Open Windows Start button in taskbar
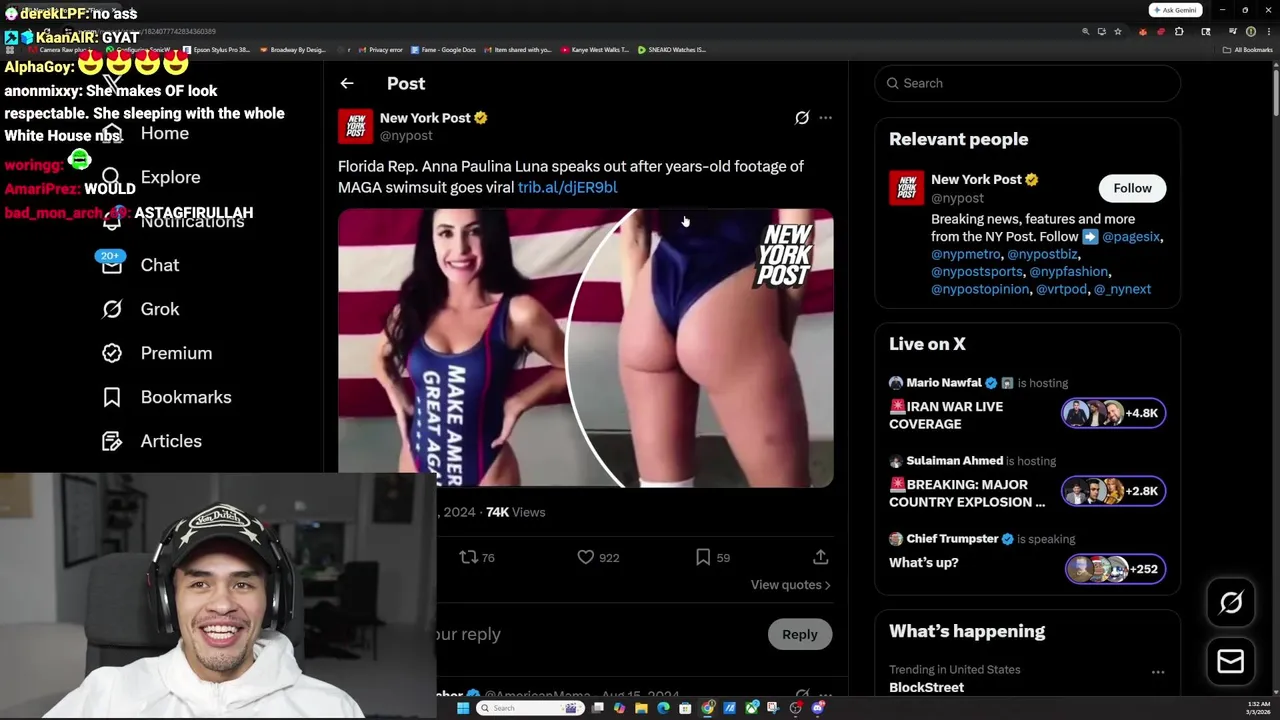The height and width of the screenshot is (720, 1280). click(x=462, y=708)
